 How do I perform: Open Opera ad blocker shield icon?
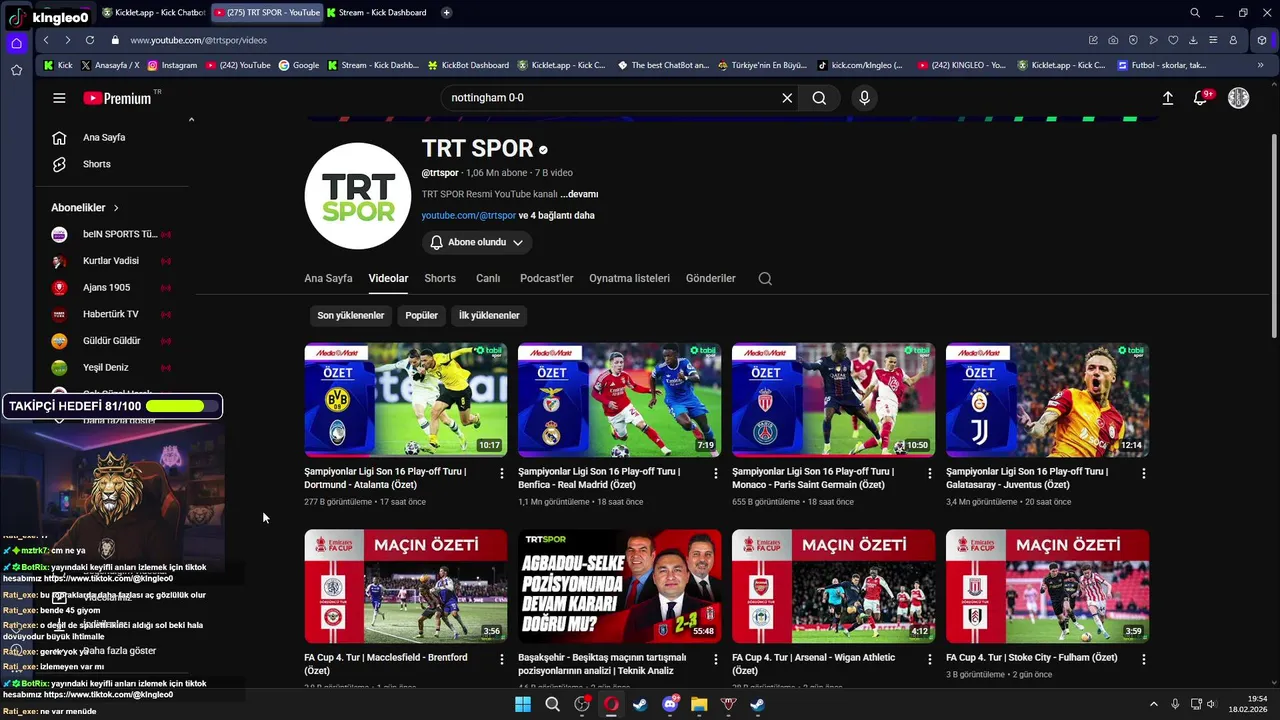[1133, 40]
